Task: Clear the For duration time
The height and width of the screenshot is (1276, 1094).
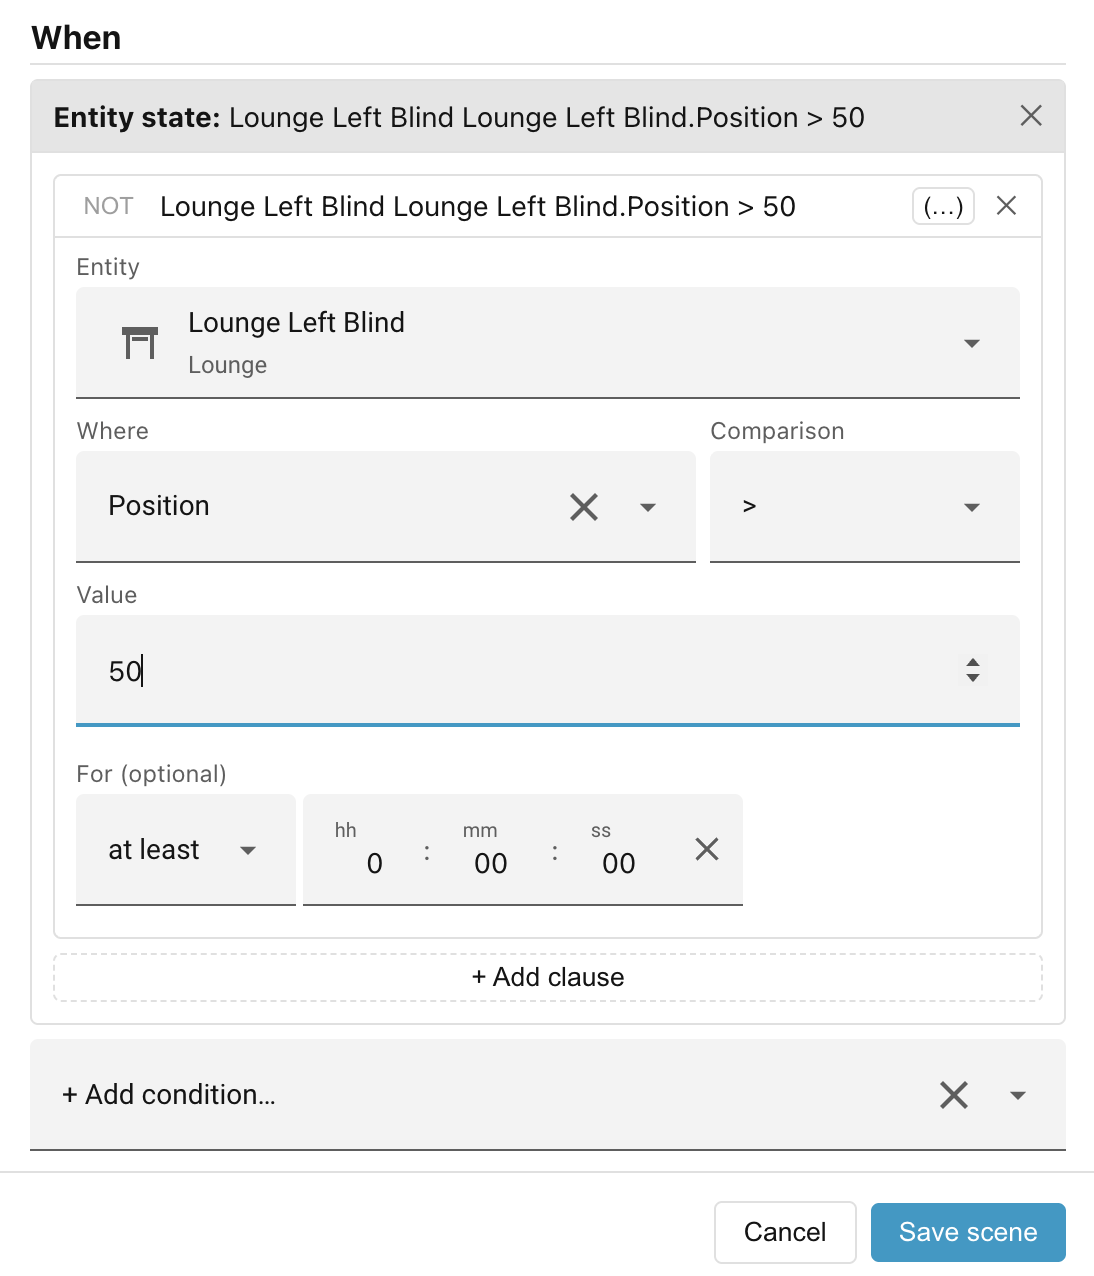Action: (x=707, y=850)
